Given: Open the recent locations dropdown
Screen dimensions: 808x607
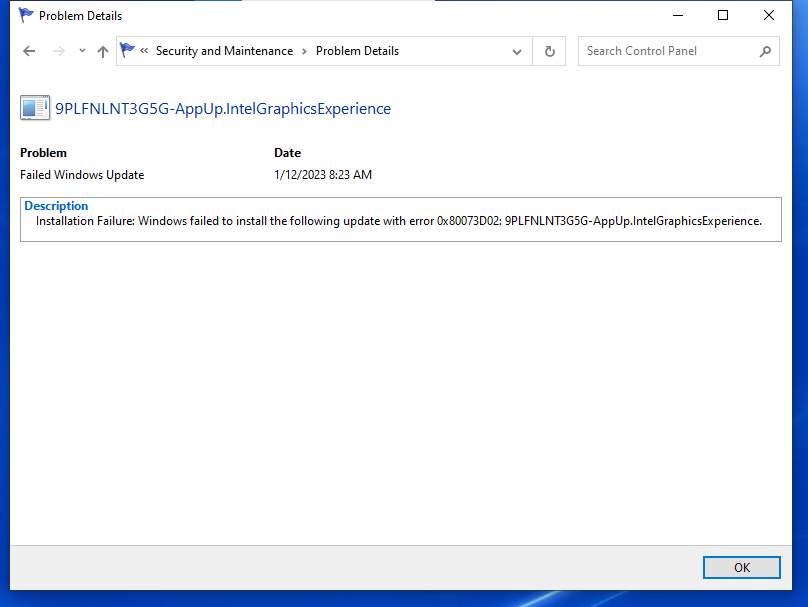Looking at the screenshot, I should pyautogui.click(x=82, y=51).
